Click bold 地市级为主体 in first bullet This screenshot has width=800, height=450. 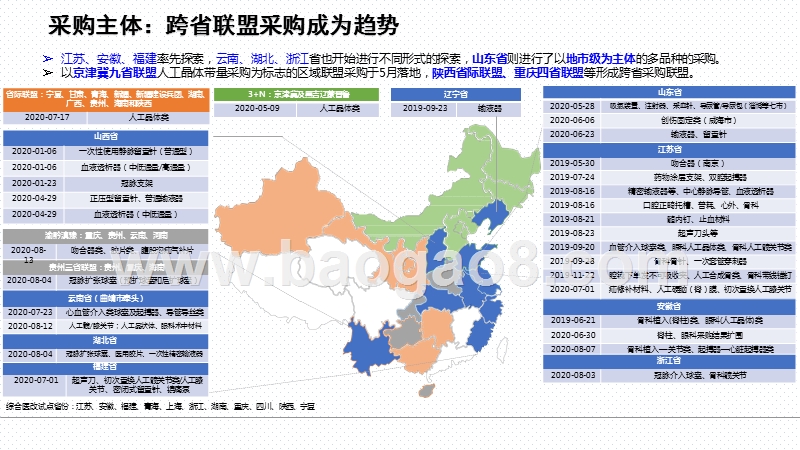601,59
